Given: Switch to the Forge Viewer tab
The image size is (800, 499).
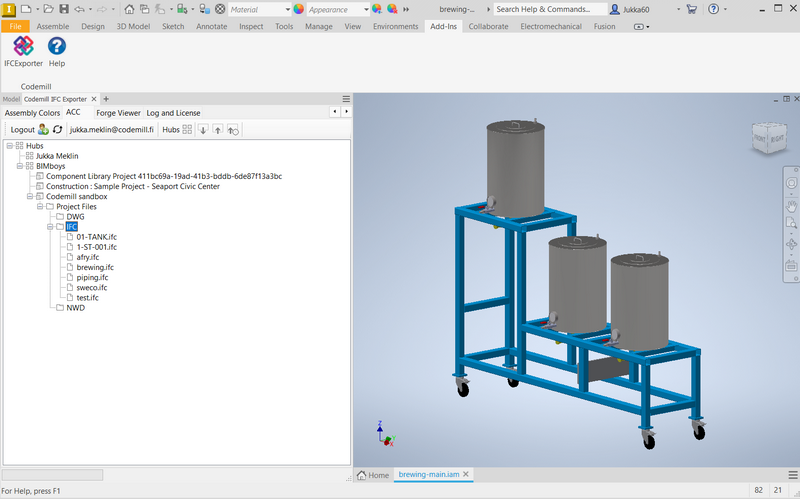Looking at the screenshot, I should pos(118,113).
